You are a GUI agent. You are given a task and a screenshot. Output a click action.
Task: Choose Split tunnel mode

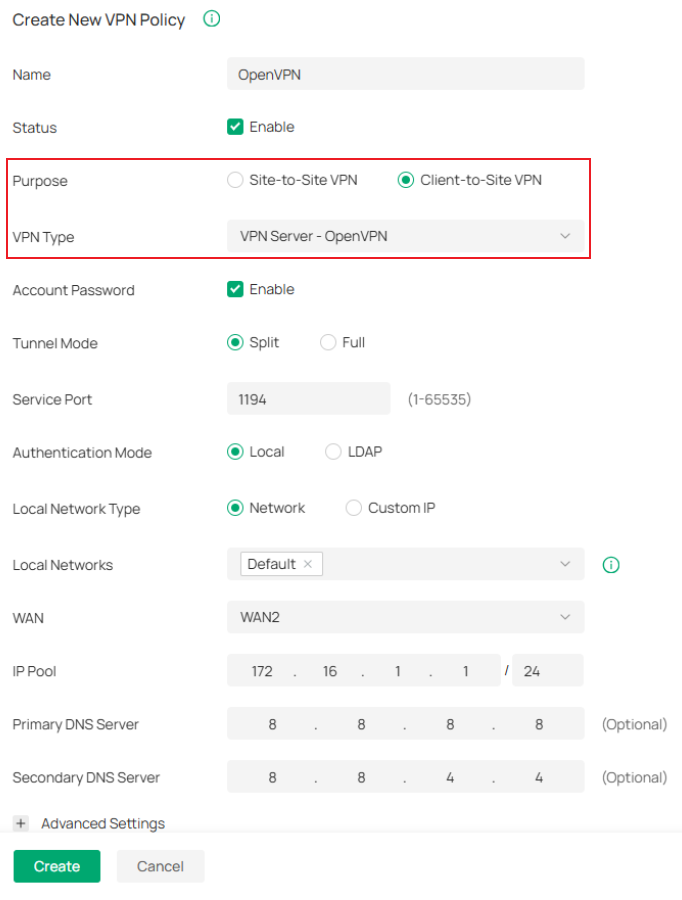235,342
